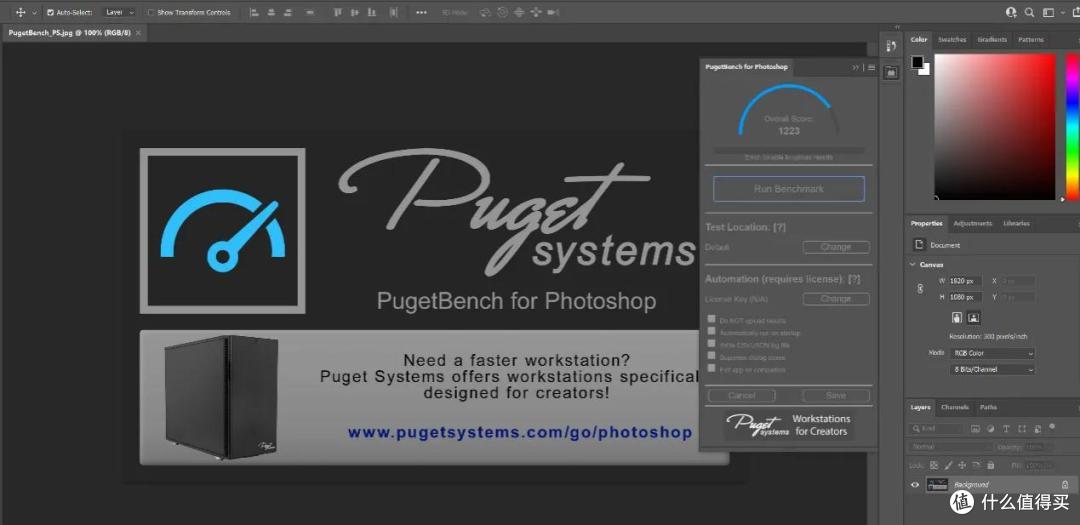Select the PugetBench for Photoshop panel tab
This screenshot has width=1080, height=525.
pos(746,67)
